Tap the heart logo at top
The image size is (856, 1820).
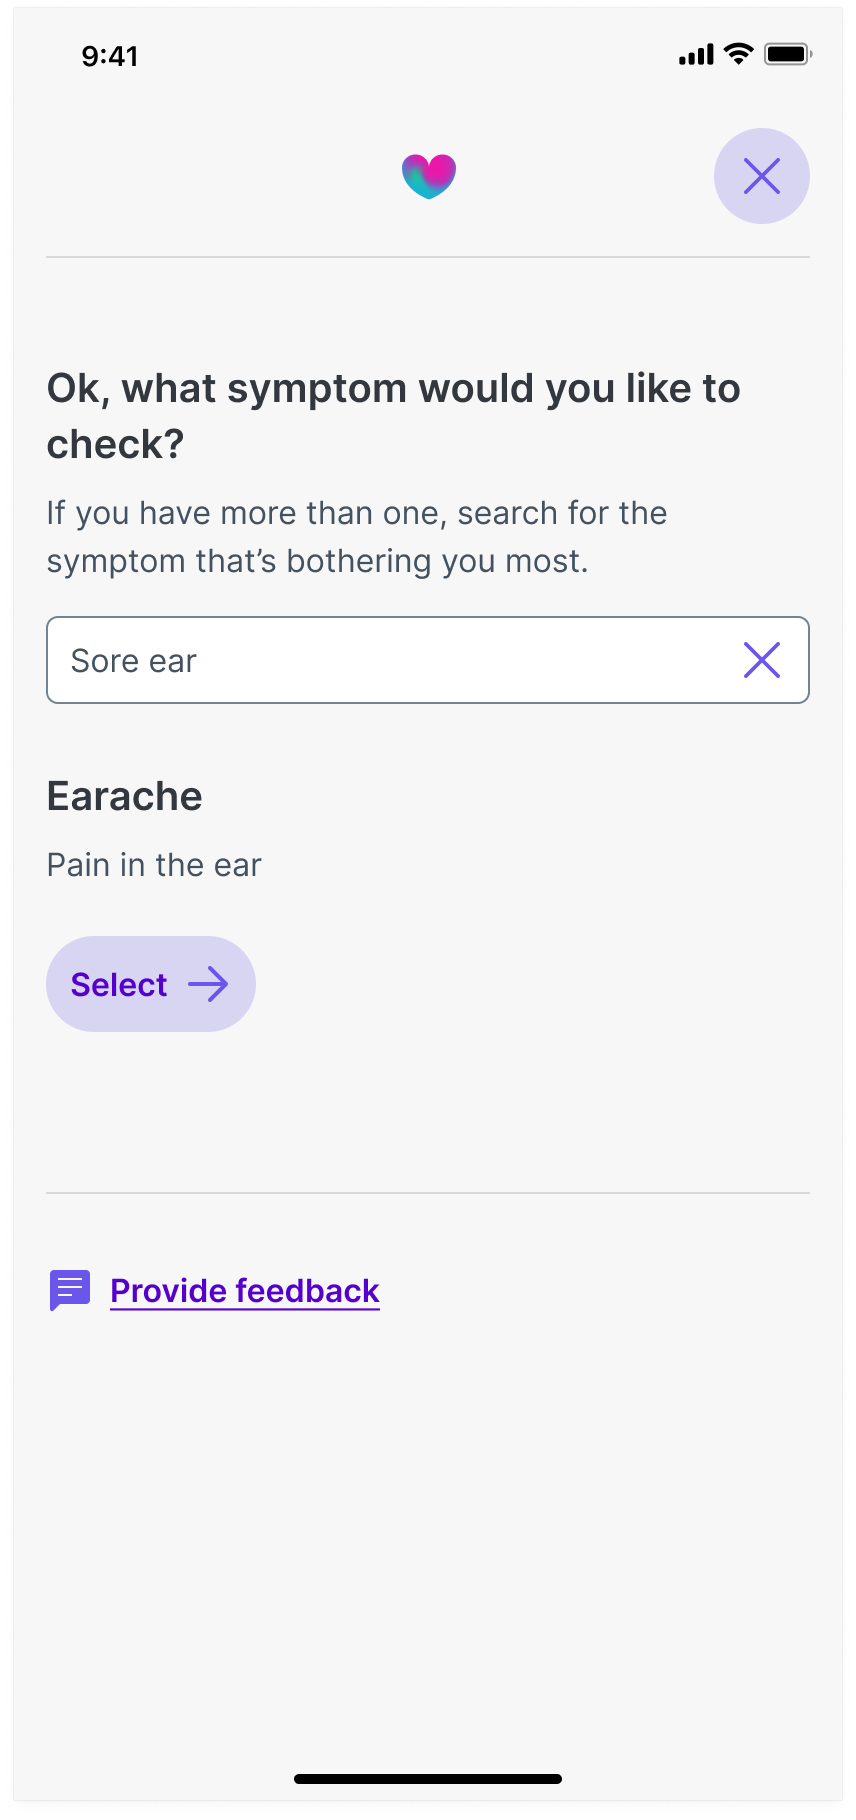429,176
